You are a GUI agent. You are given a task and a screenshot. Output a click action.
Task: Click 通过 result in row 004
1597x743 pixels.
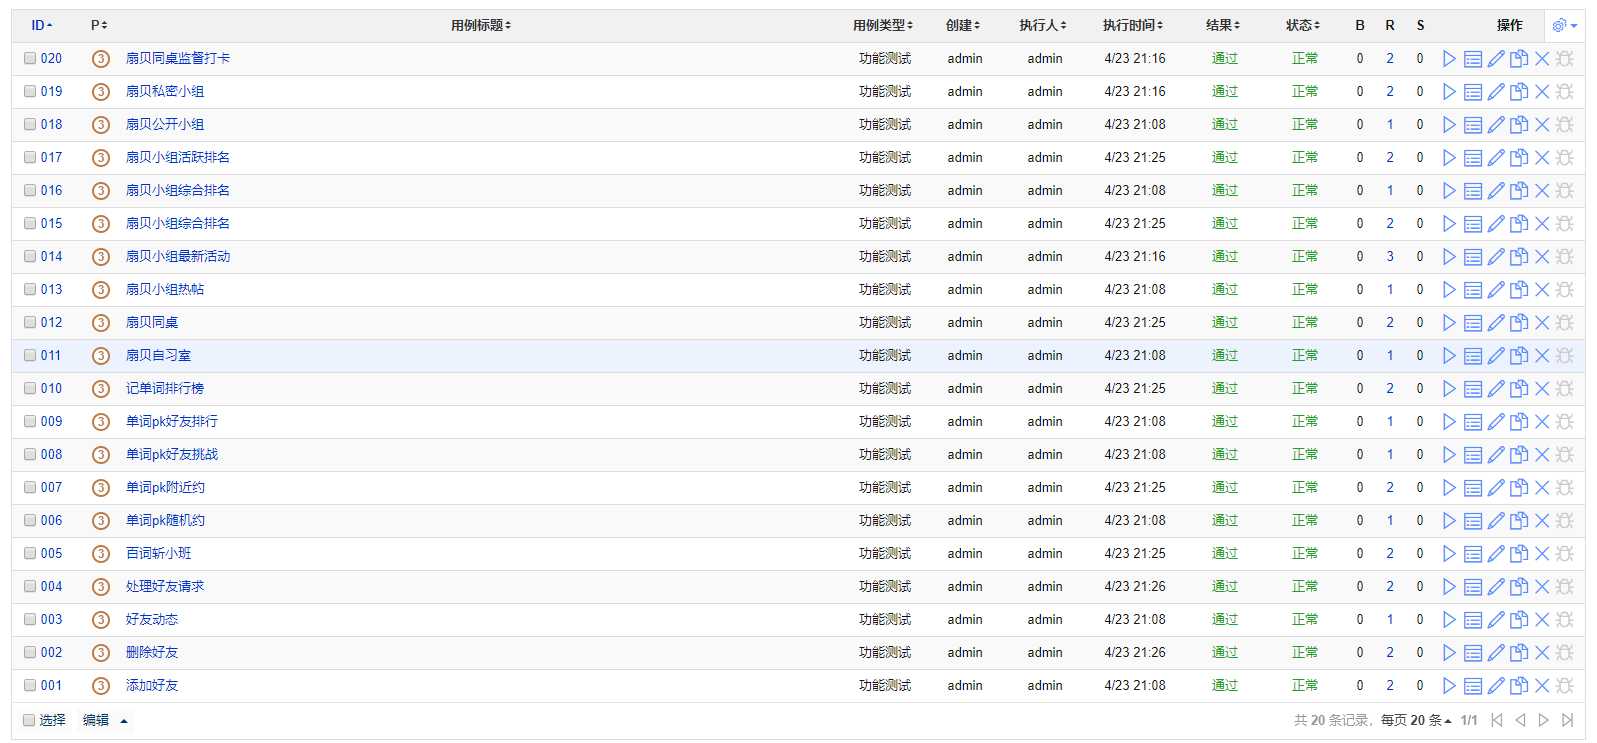click(1225, 586)
